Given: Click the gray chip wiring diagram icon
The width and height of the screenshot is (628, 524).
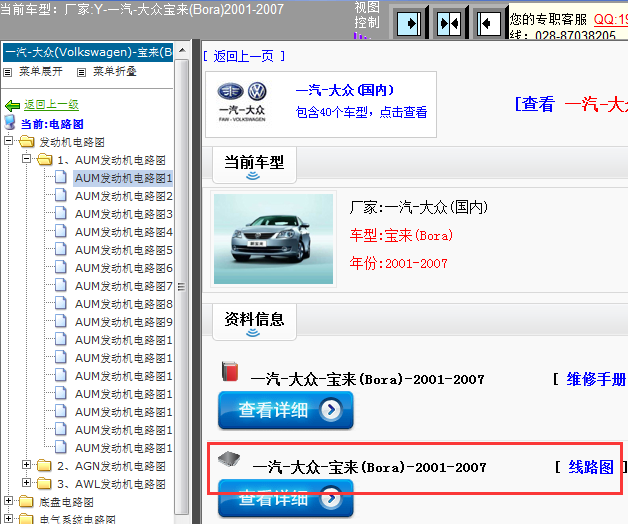Looking at the screenshot, I should coord(229,459).
